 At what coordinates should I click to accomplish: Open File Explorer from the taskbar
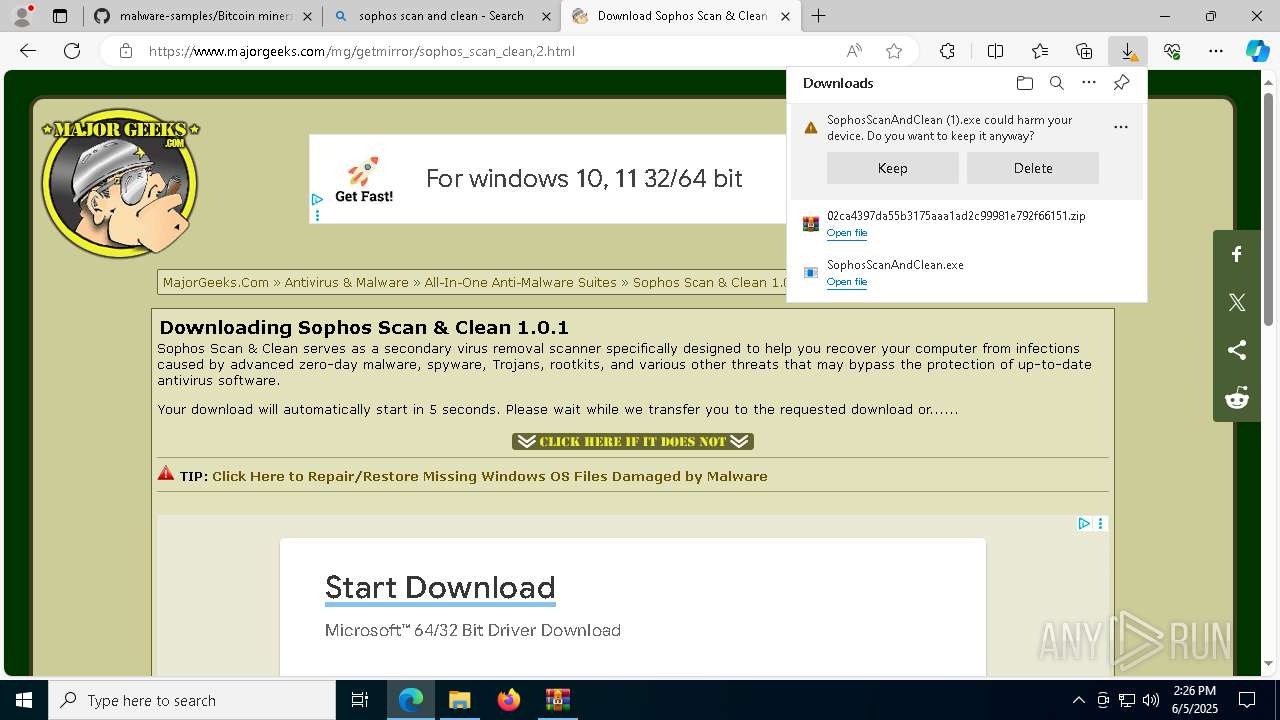459,700
